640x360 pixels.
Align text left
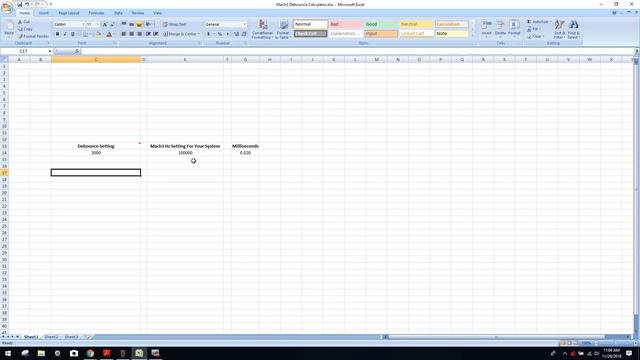coord(124,34)
